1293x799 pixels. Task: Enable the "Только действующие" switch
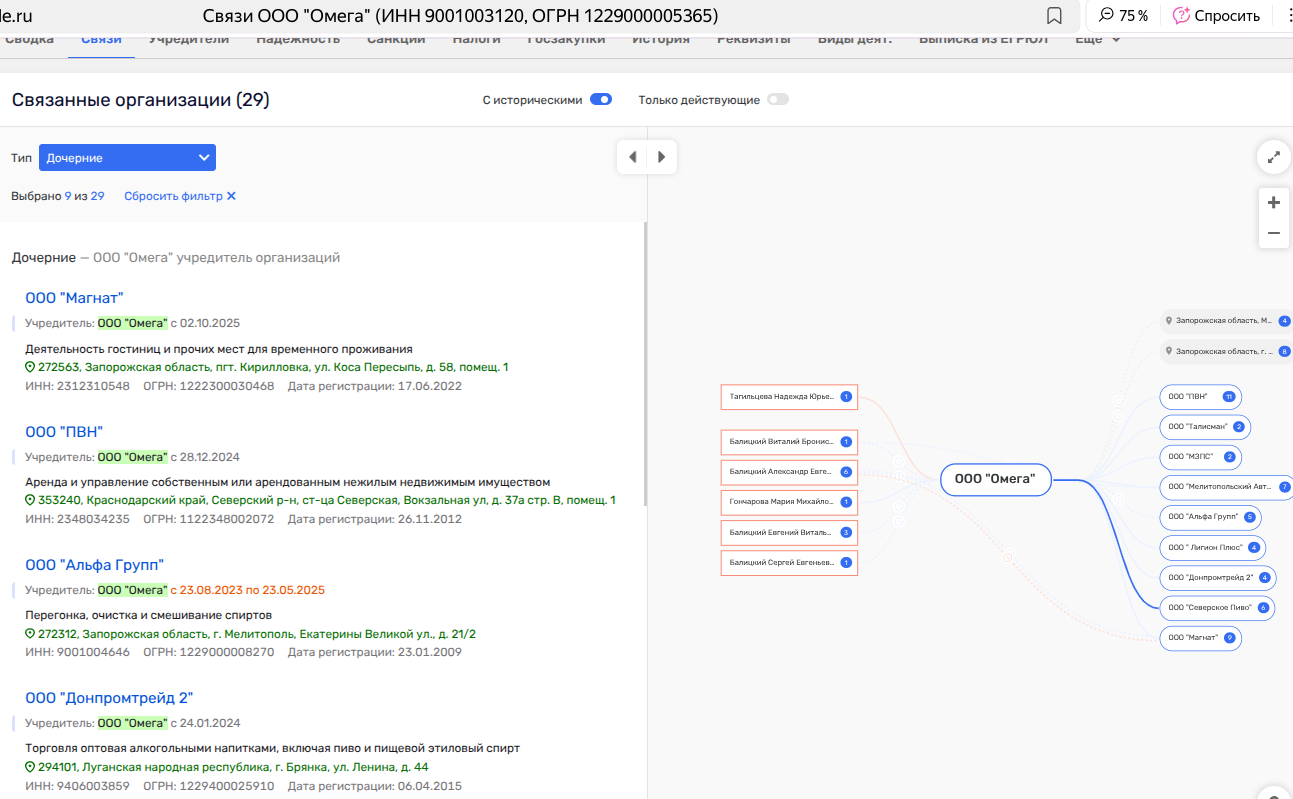(777, 100)
